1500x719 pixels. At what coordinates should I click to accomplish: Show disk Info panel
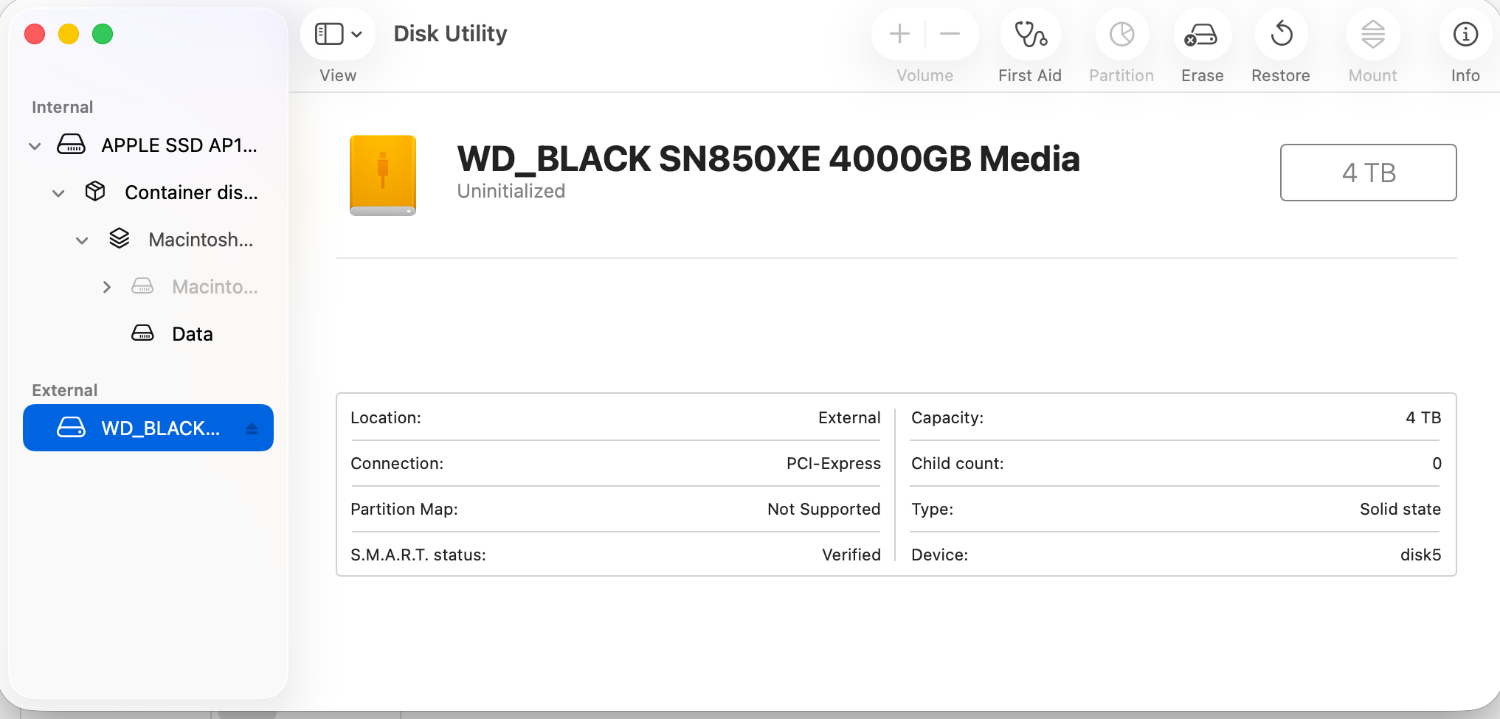1465,36
